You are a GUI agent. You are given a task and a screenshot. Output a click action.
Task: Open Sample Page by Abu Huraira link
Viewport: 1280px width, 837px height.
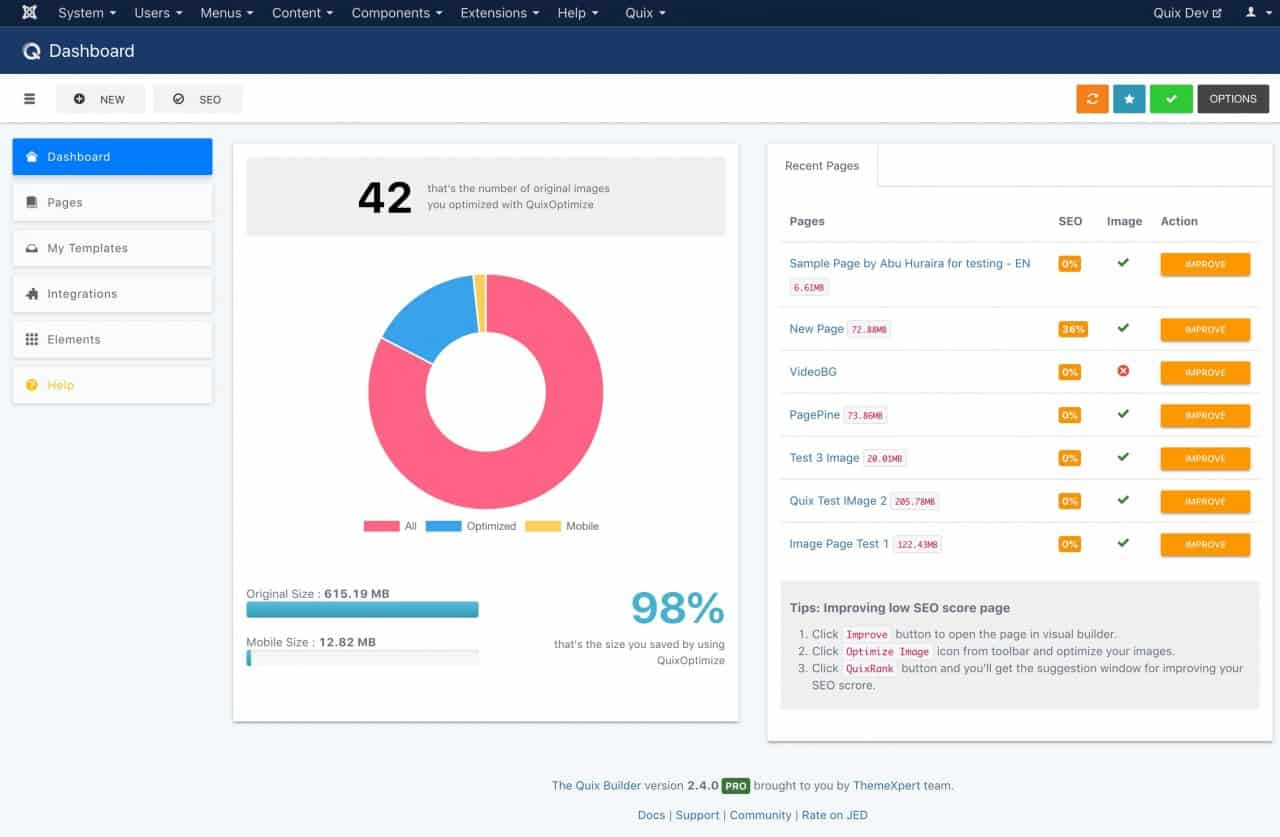click(x=910, y=263)
